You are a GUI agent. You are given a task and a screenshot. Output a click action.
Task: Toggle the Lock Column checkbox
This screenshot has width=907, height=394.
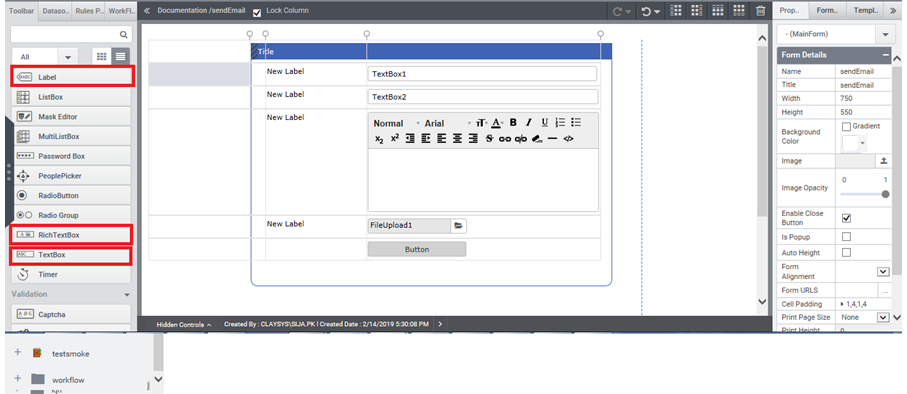[x=257, y=11]
